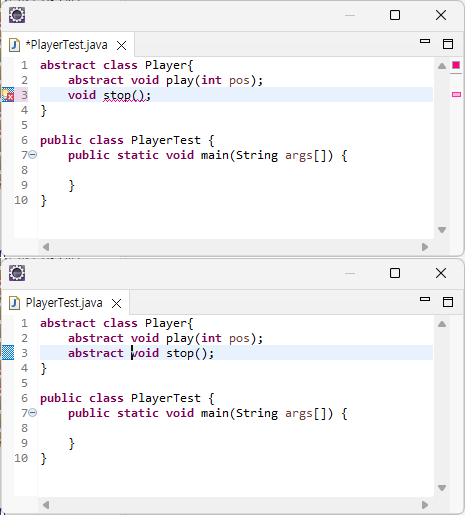Close the *PlayerTest.java tab in the top window
Viewport: 465px width, 517px height.
pos(122,45)
